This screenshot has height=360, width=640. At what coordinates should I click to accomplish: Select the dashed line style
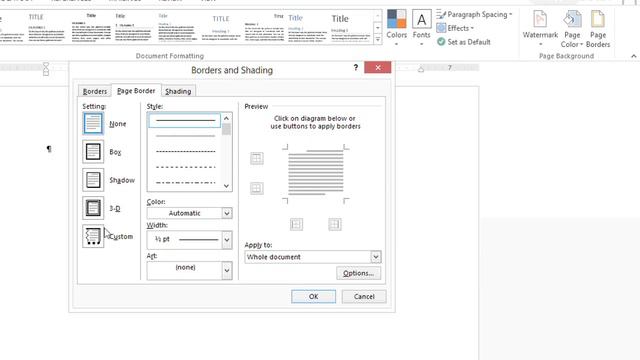pos(185,167)
